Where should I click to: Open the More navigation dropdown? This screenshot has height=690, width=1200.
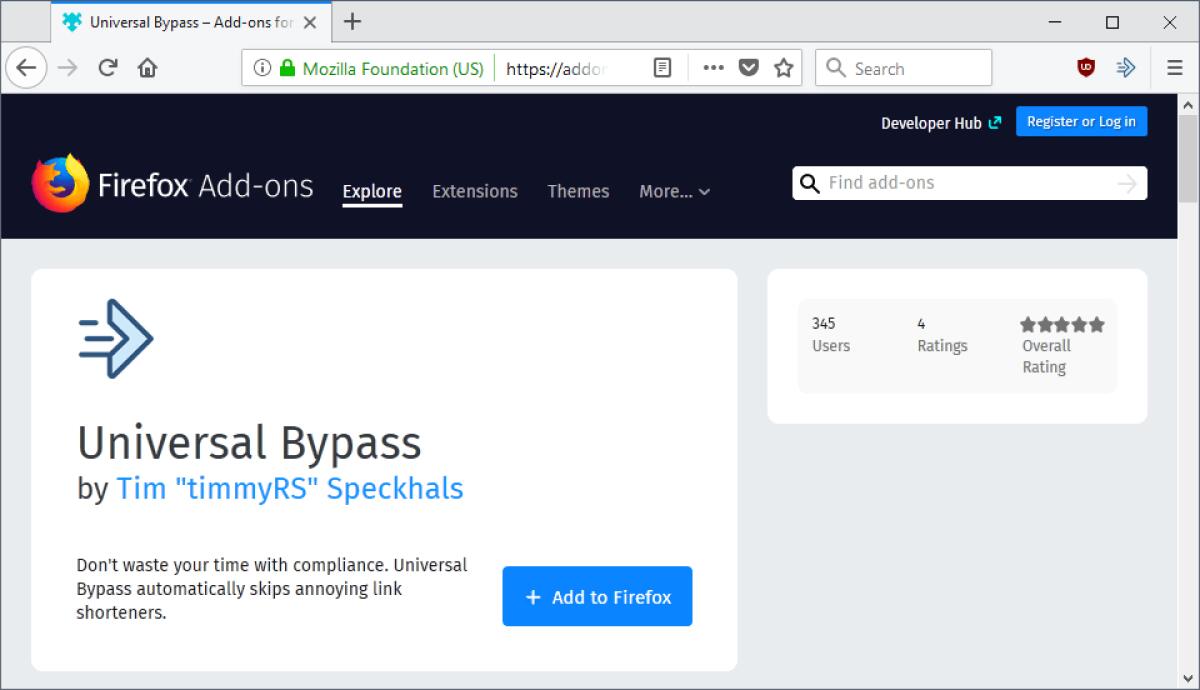coord(673,191)
